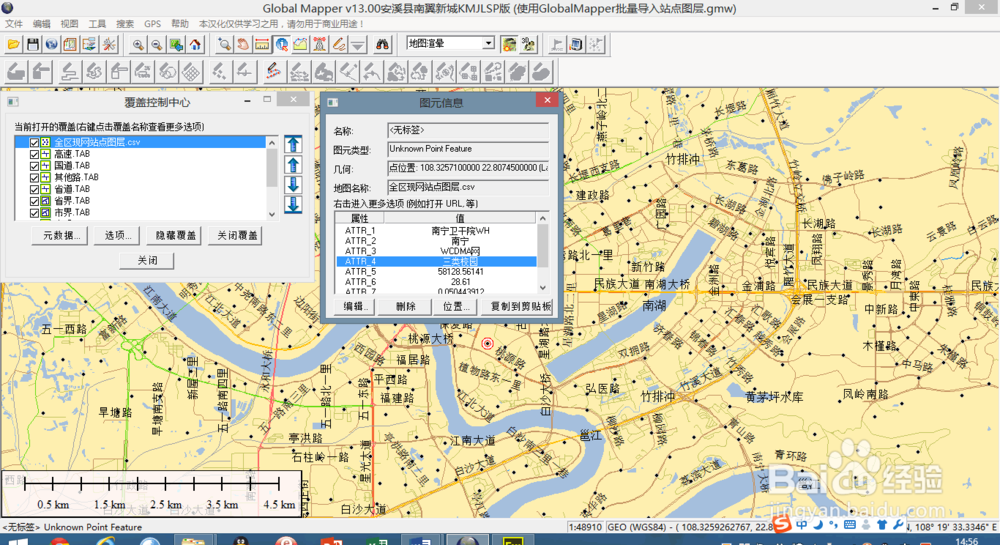Uncheck the 其他路.TAB layer checkbox
Viewport: 1000px width, 545px height.
(x=34, y=177)
